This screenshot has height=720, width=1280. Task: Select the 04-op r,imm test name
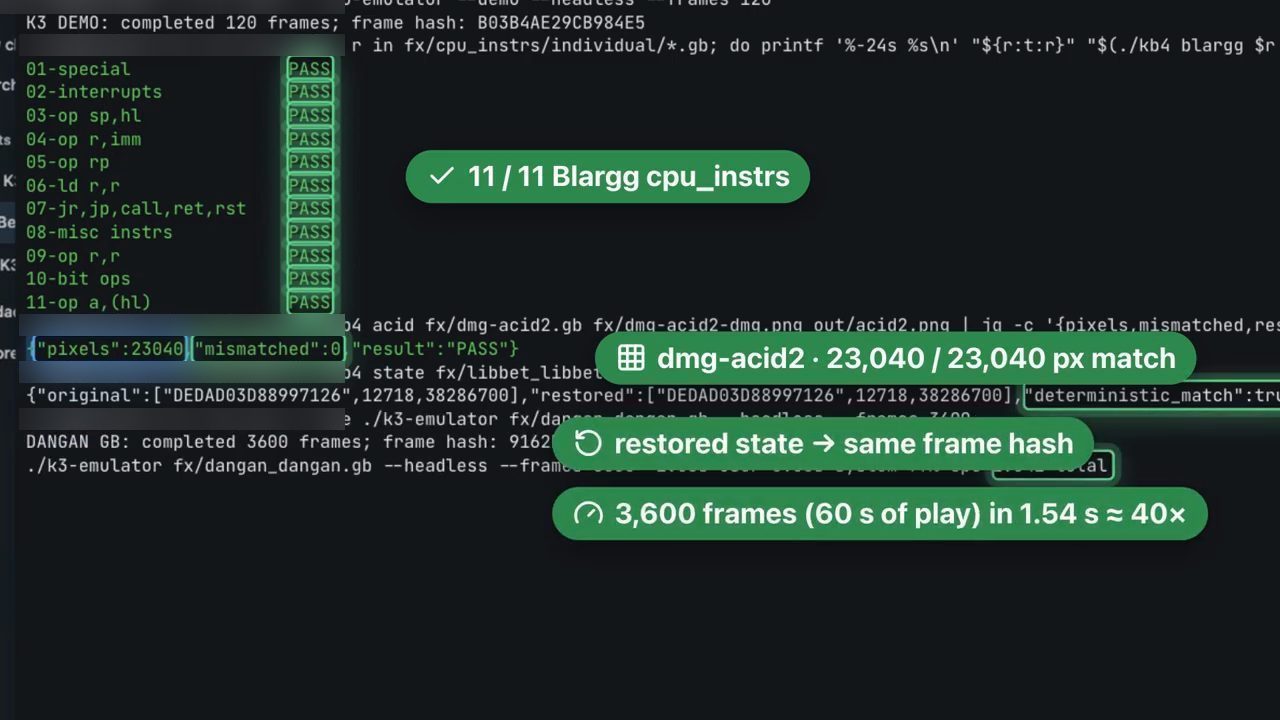(83, 139)
